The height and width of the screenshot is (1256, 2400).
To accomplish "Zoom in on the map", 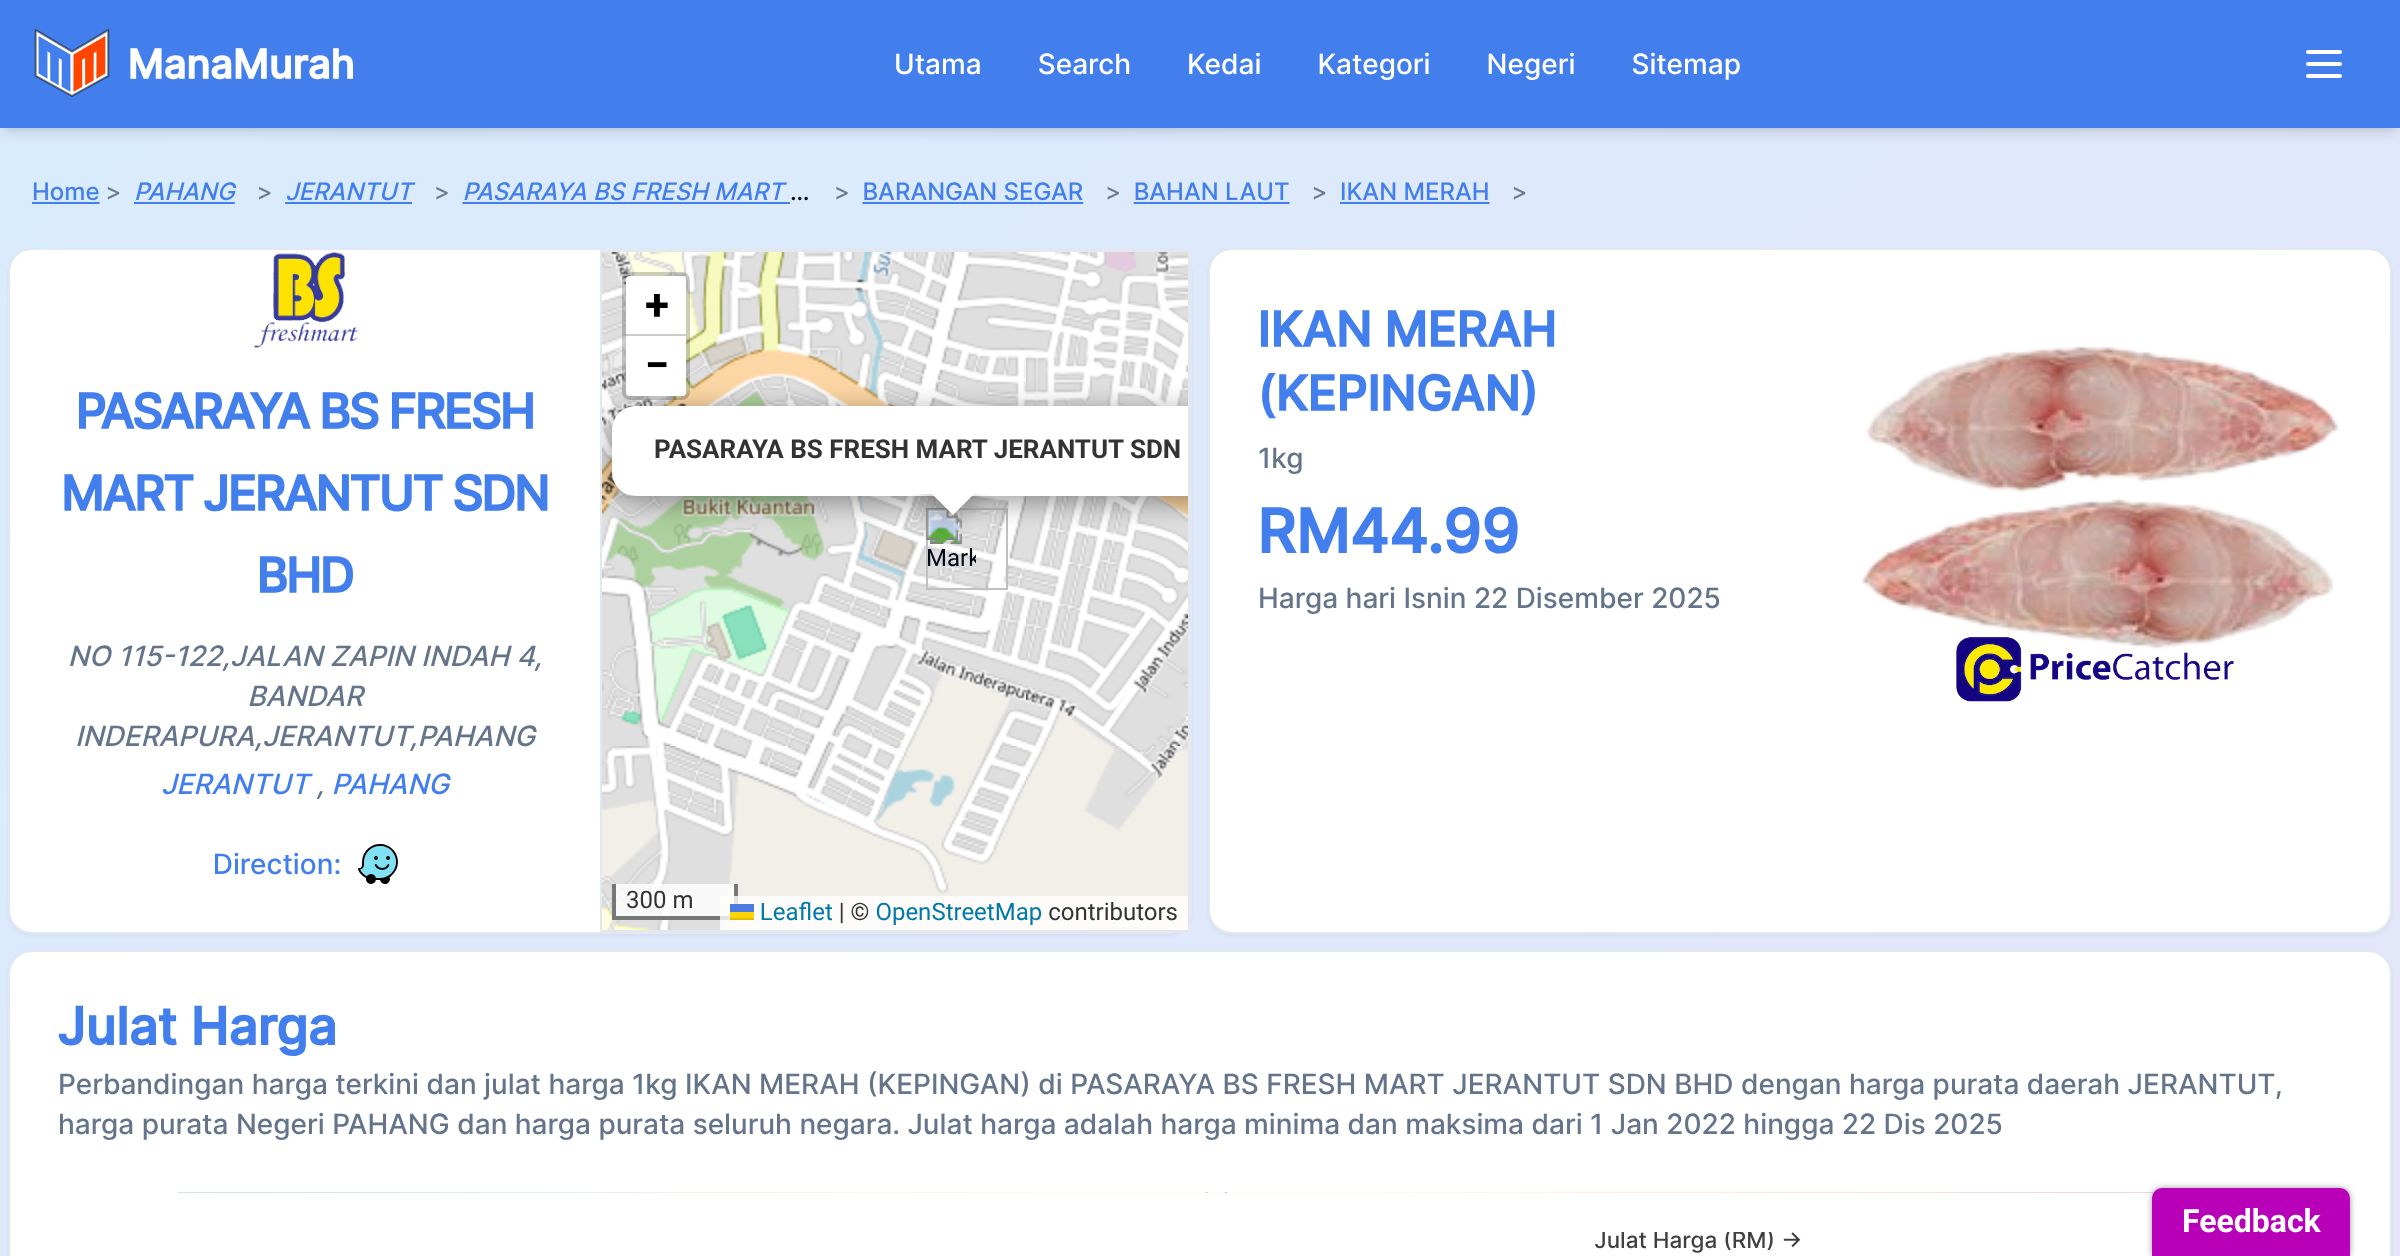I will [x=656, y=306].
